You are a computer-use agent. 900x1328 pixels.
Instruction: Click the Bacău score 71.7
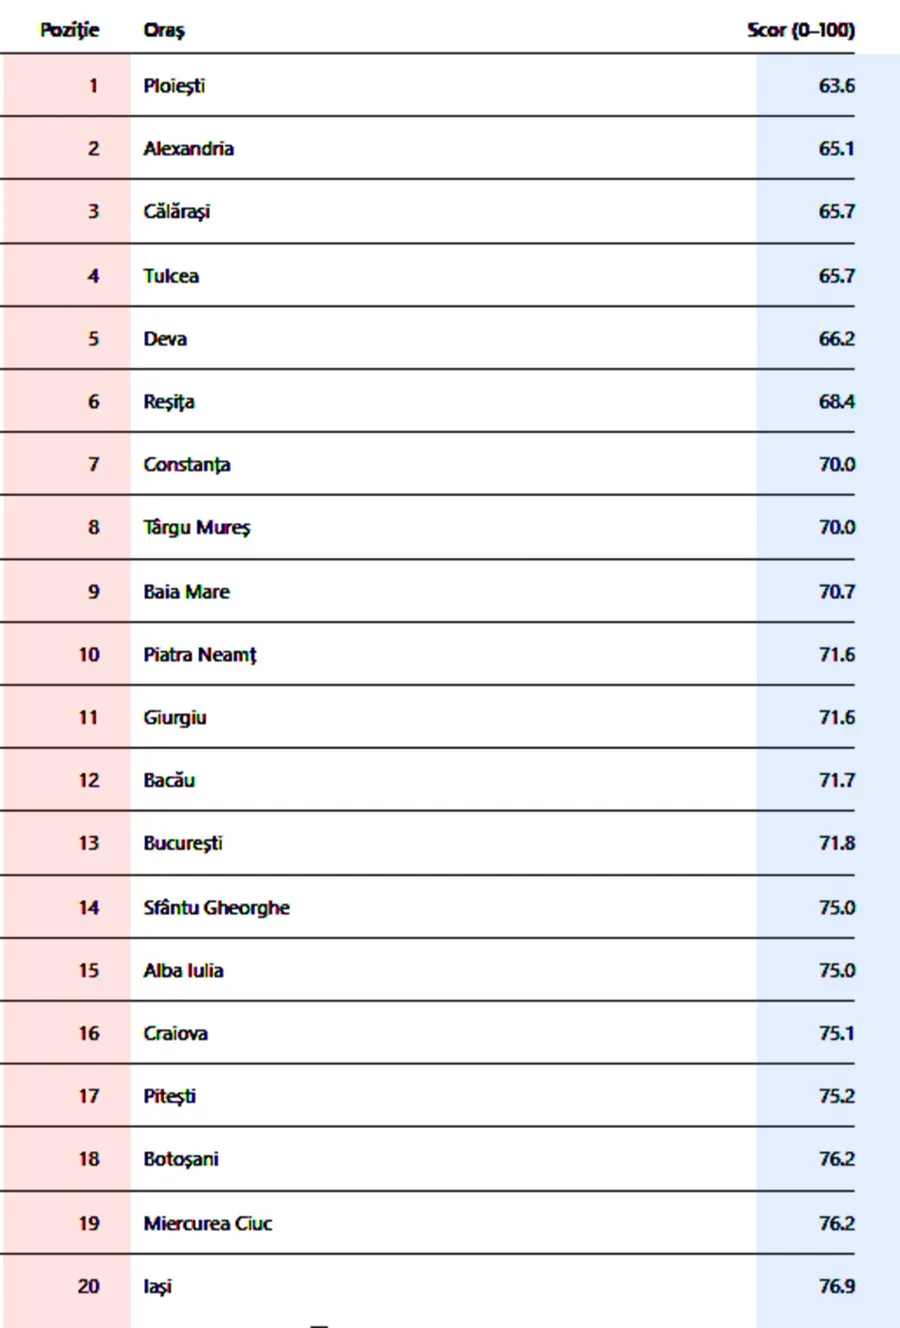(x=836, y=781)
